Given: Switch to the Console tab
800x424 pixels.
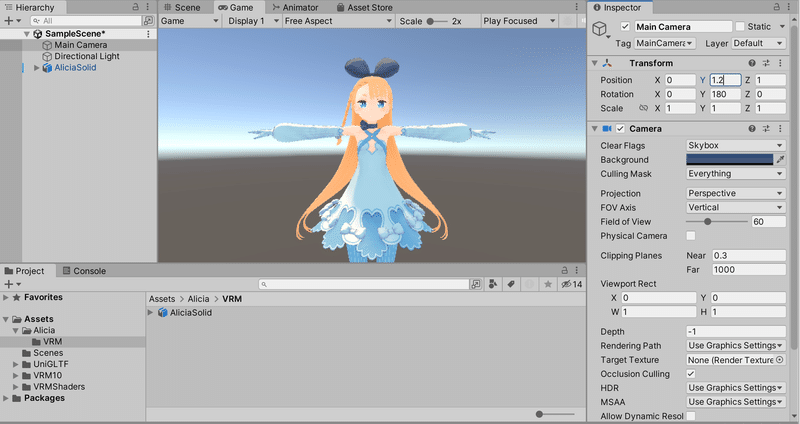Looking at the screenshot, I should coord(84,271).
